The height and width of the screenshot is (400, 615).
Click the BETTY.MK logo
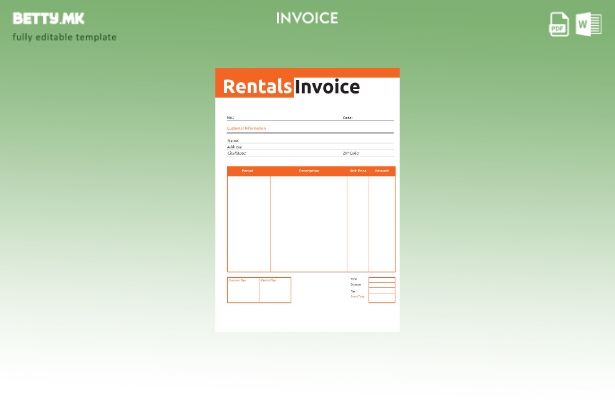point(49,18)
